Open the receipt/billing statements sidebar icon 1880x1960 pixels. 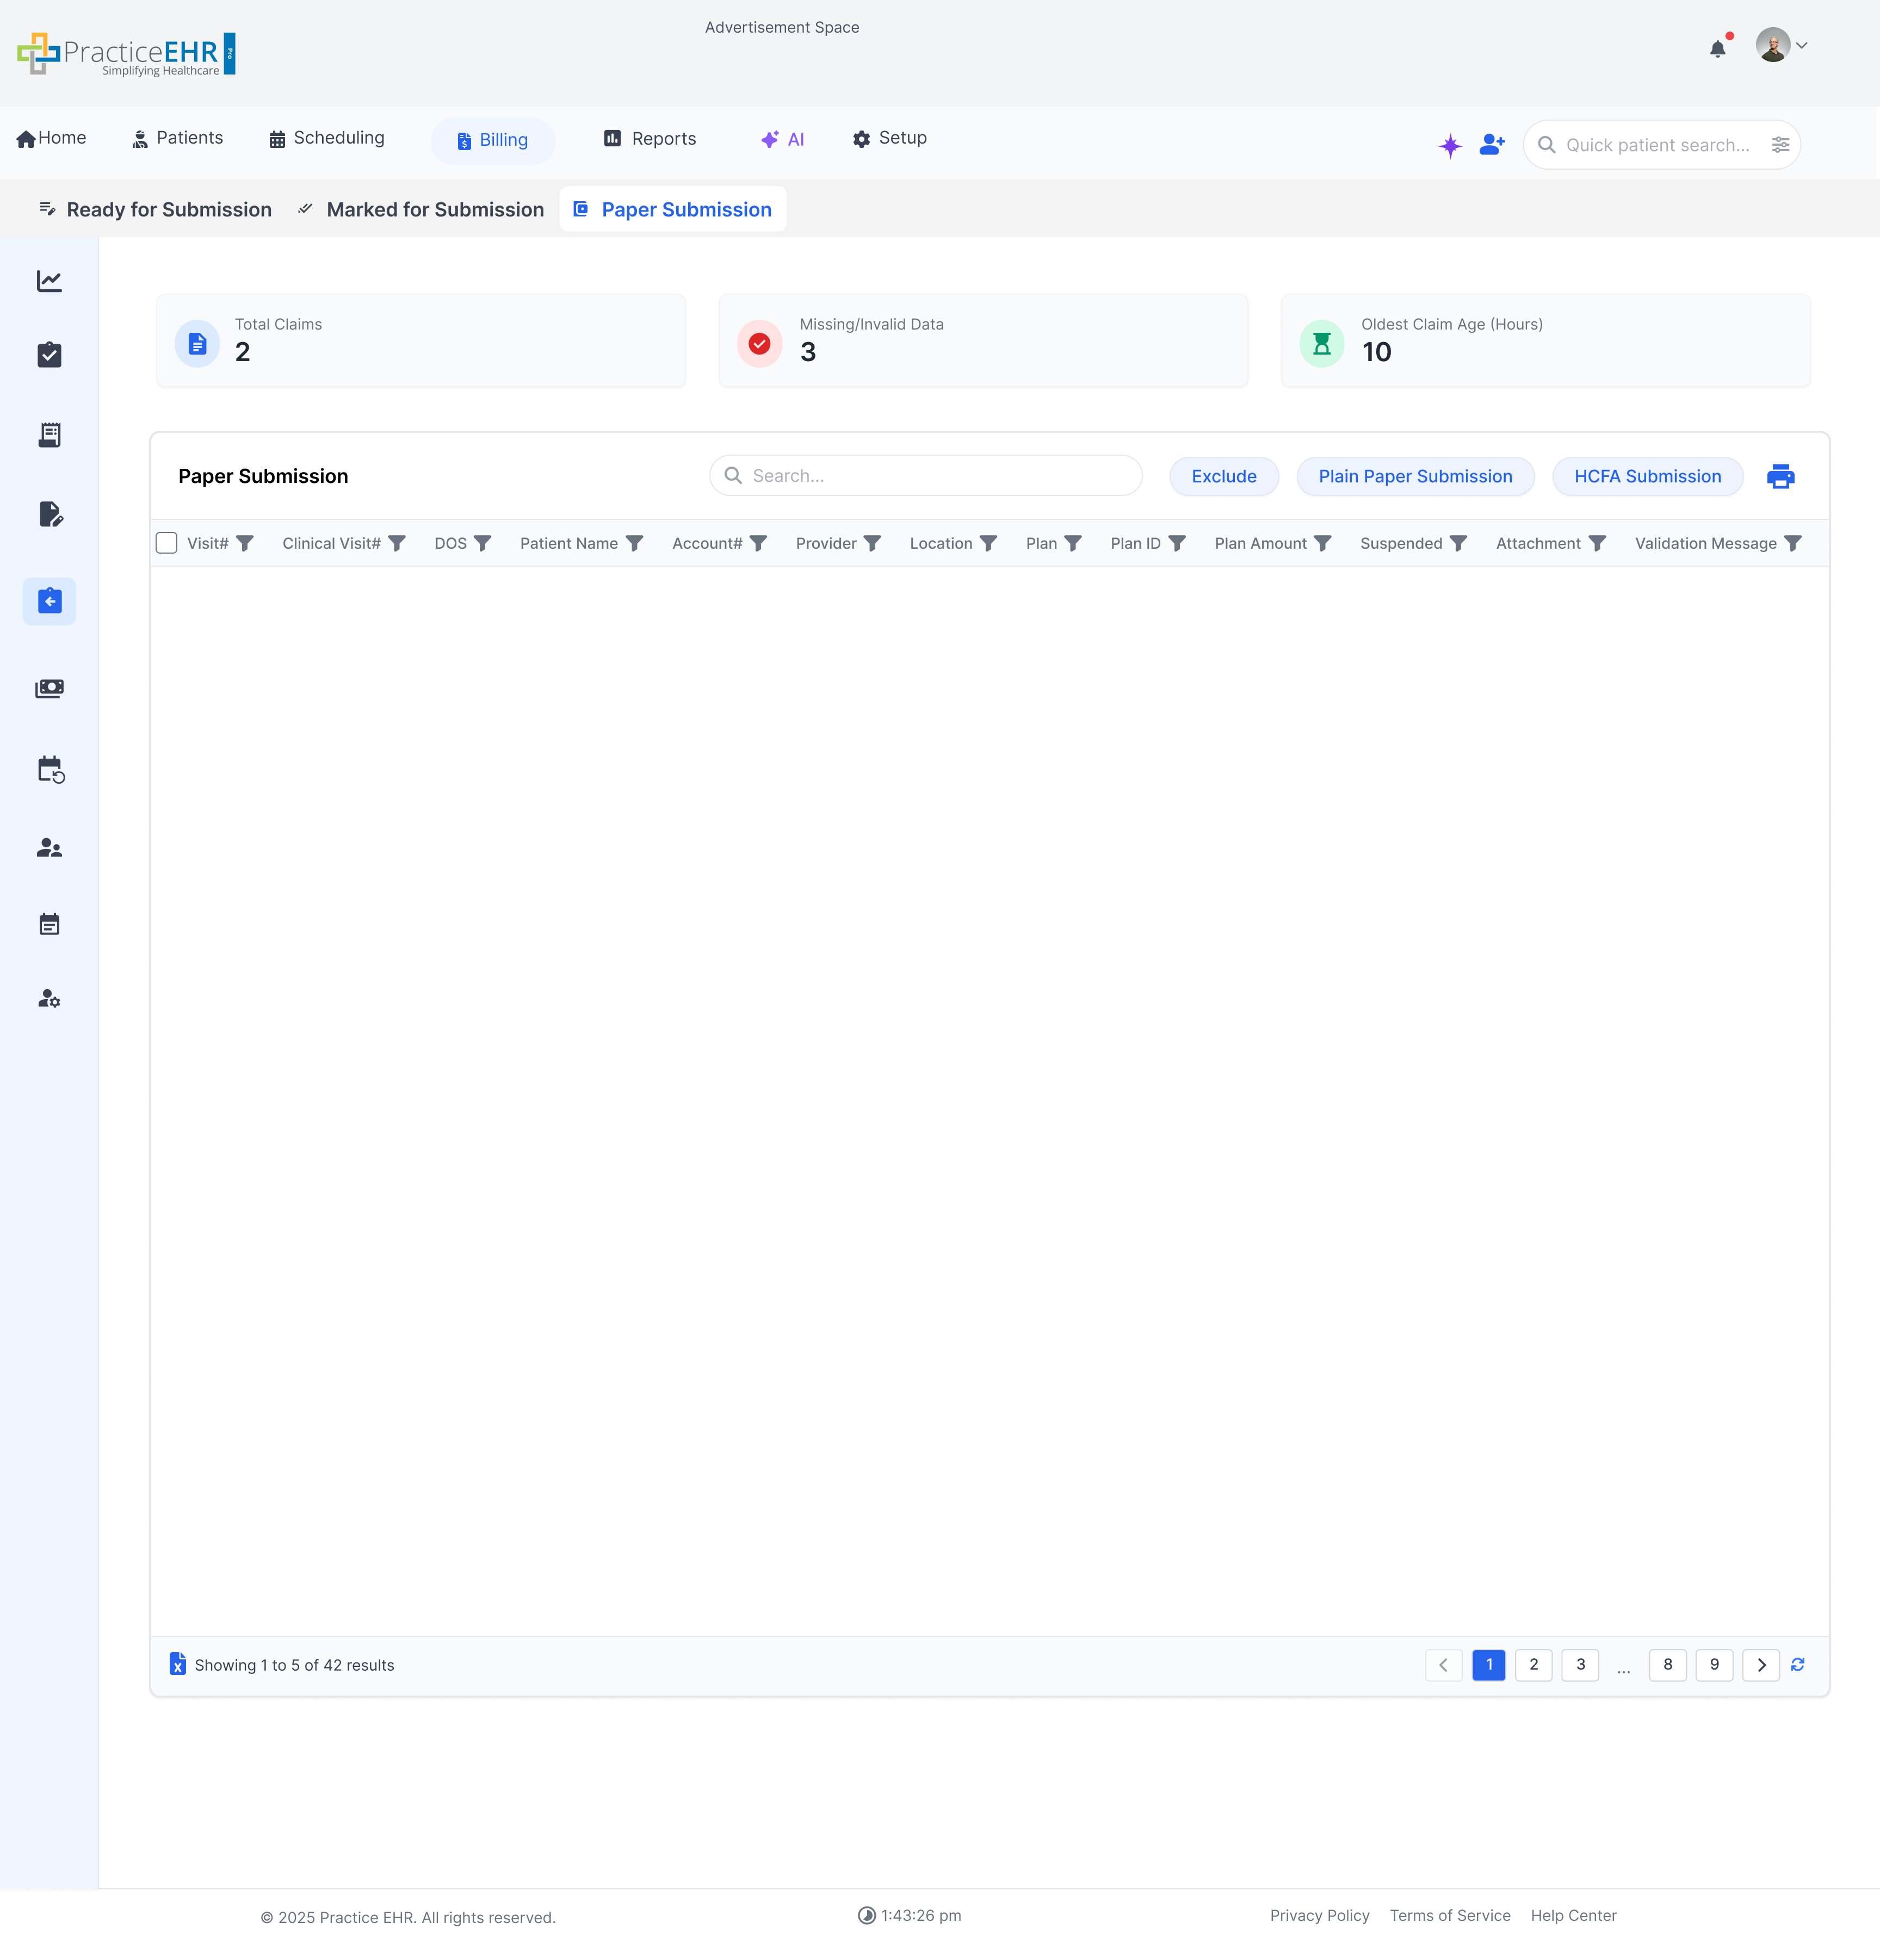point(49,434)
